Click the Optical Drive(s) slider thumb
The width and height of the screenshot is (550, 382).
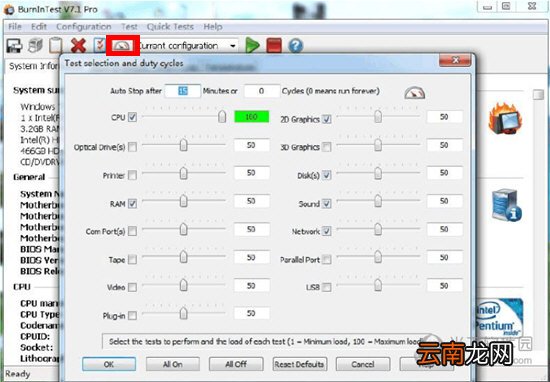tap(183, 145)
